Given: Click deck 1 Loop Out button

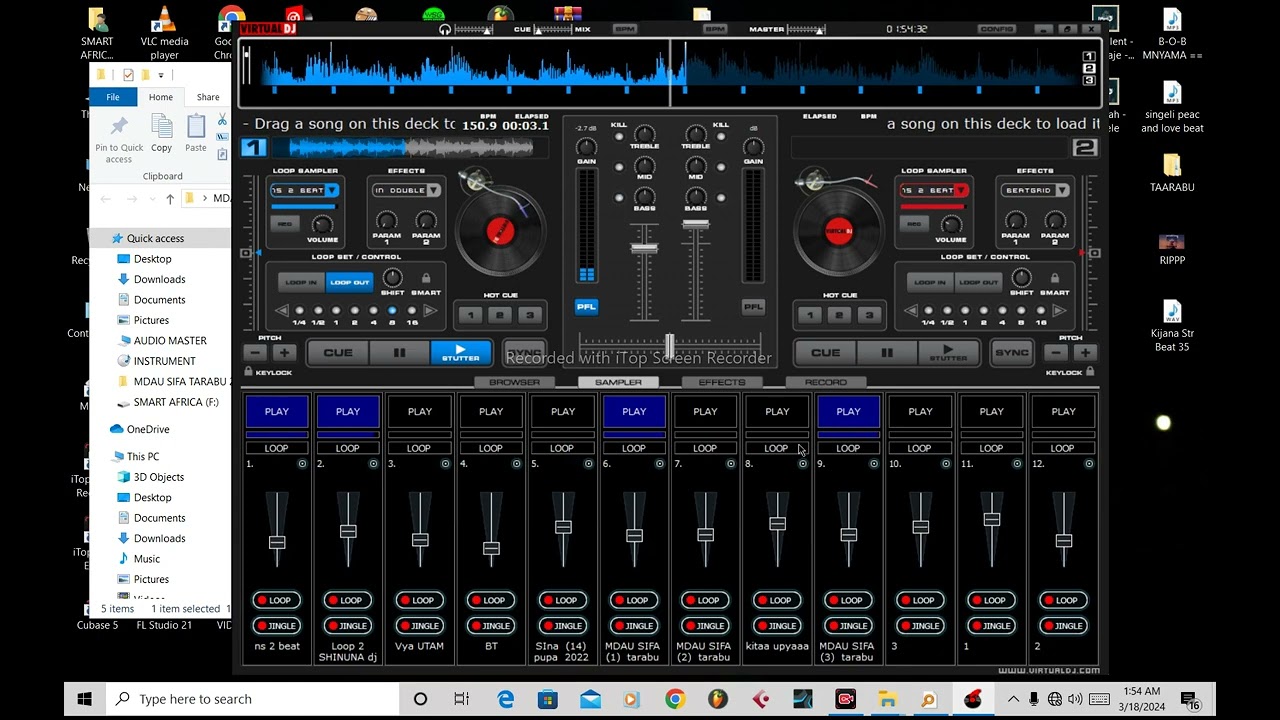Looking at the screenshot, I should (x=349, y=283).
